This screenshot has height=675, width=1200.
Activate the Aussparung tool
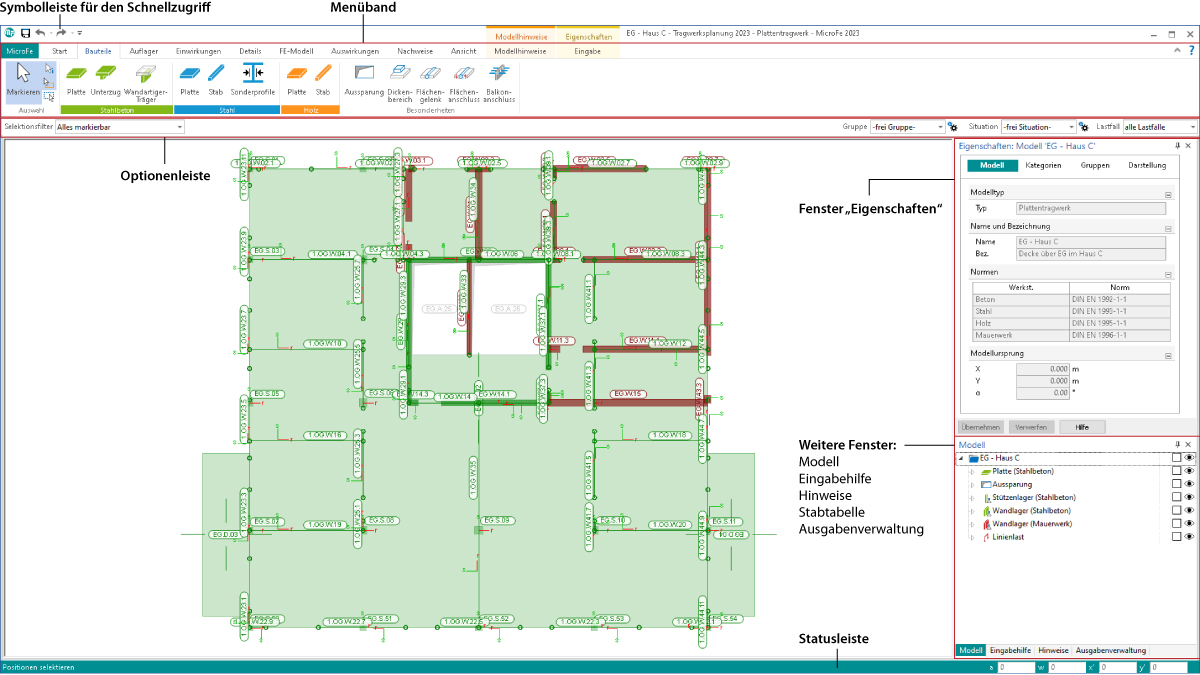[364, 78]
